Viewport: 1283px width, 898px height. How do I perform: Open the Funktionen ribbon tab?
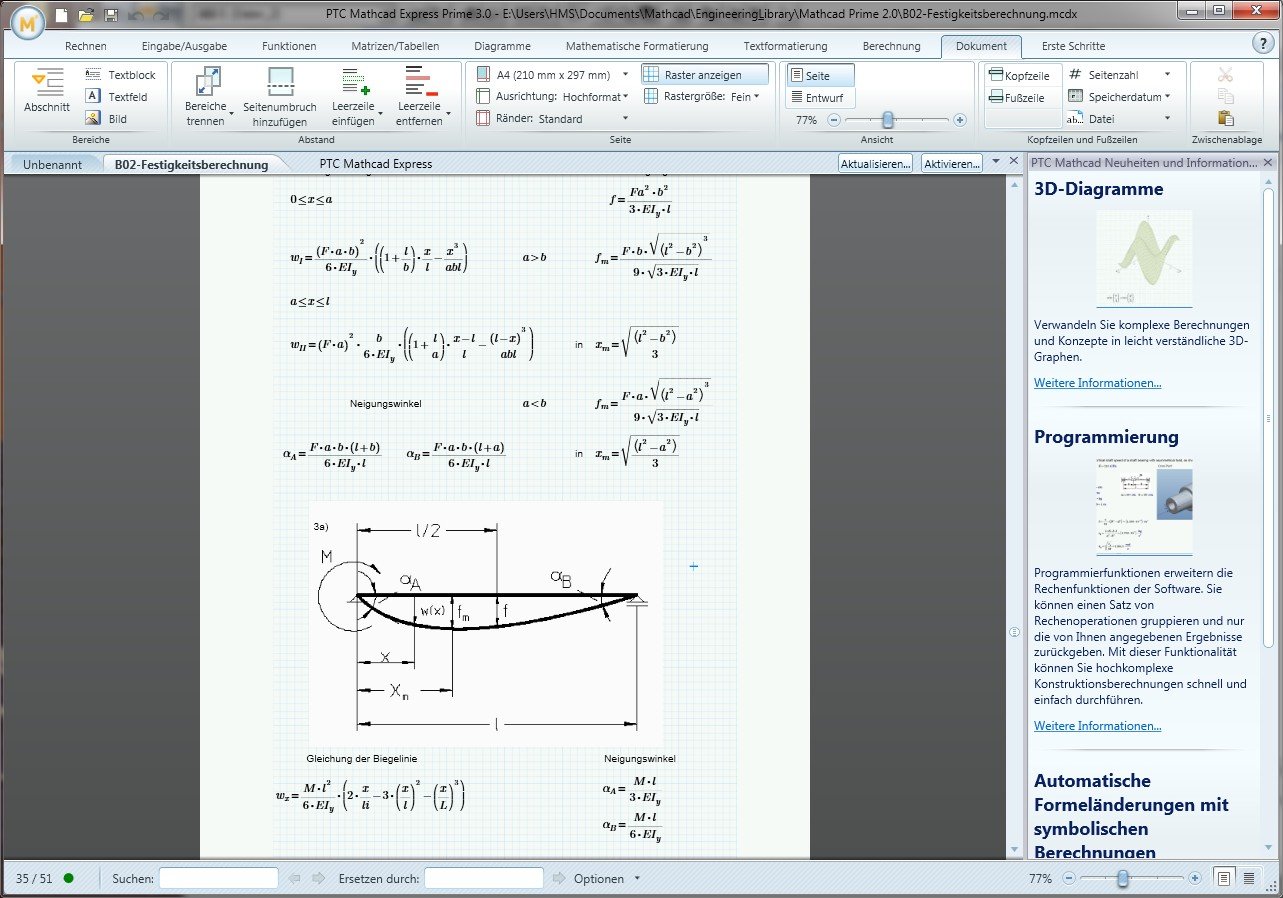[x=289, y=46]
